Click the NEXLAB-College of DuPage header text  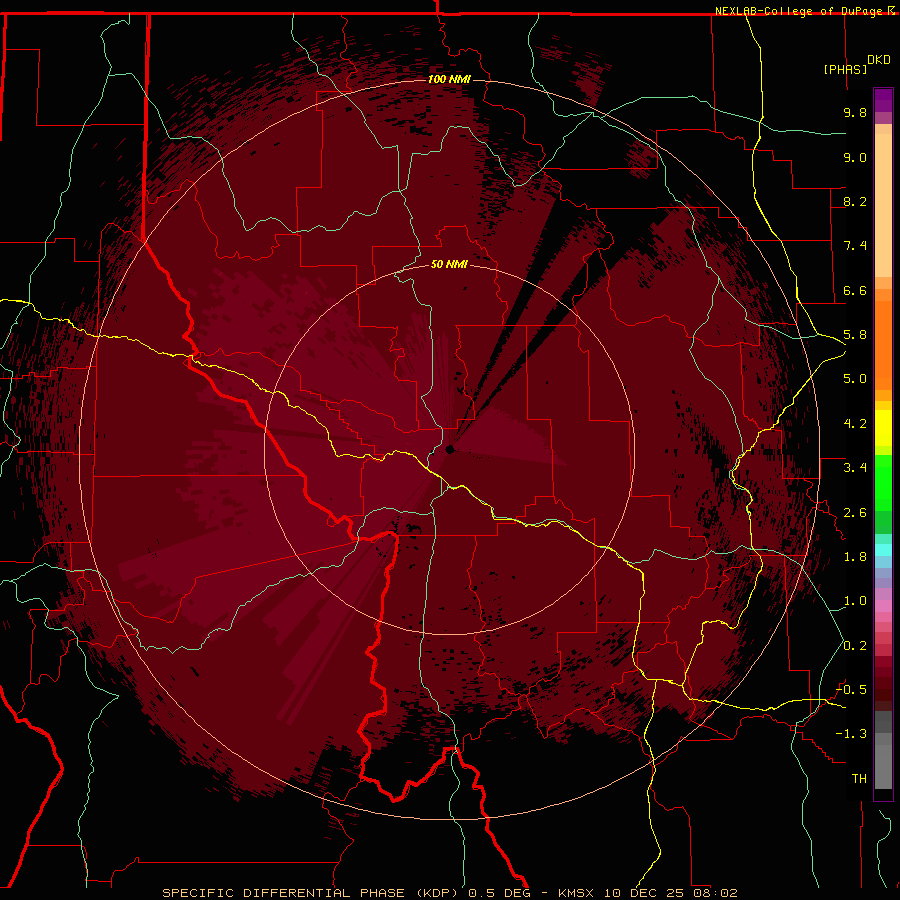click(801, 11)
